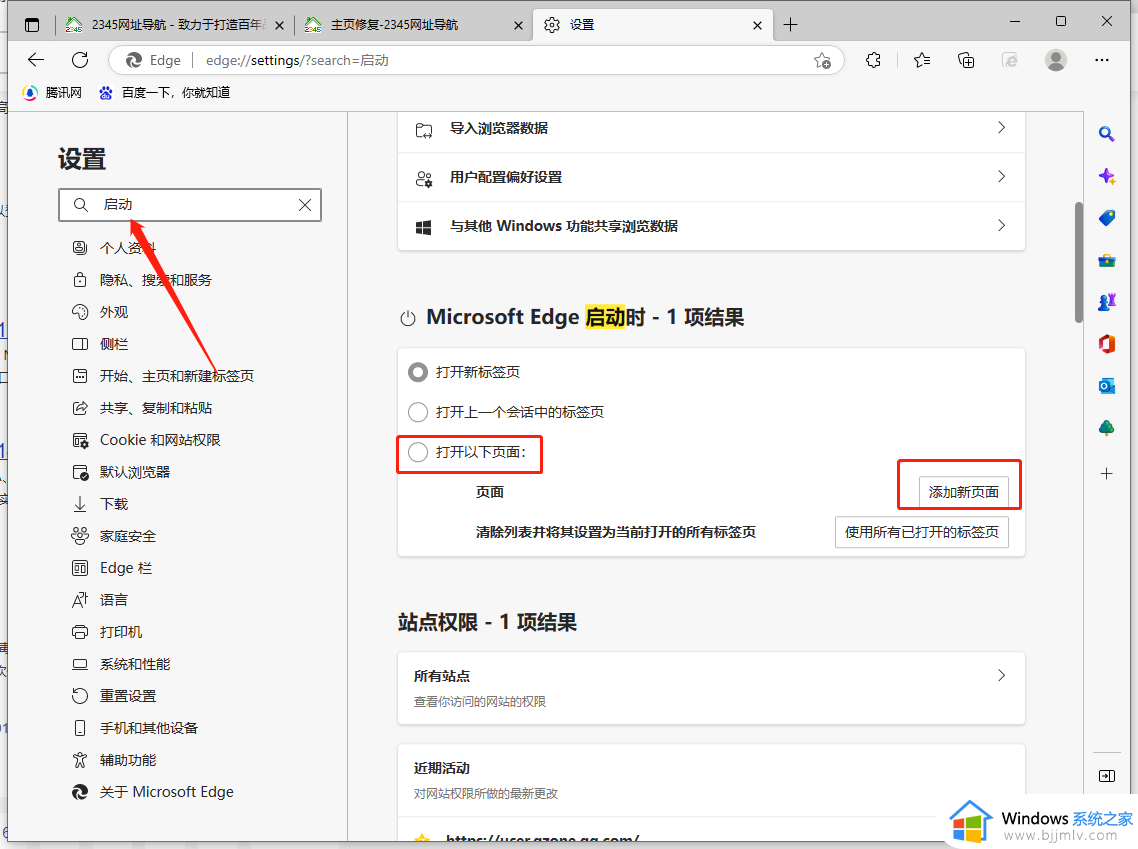Open 开始、主页和新建标签页 section

[163, 376]
